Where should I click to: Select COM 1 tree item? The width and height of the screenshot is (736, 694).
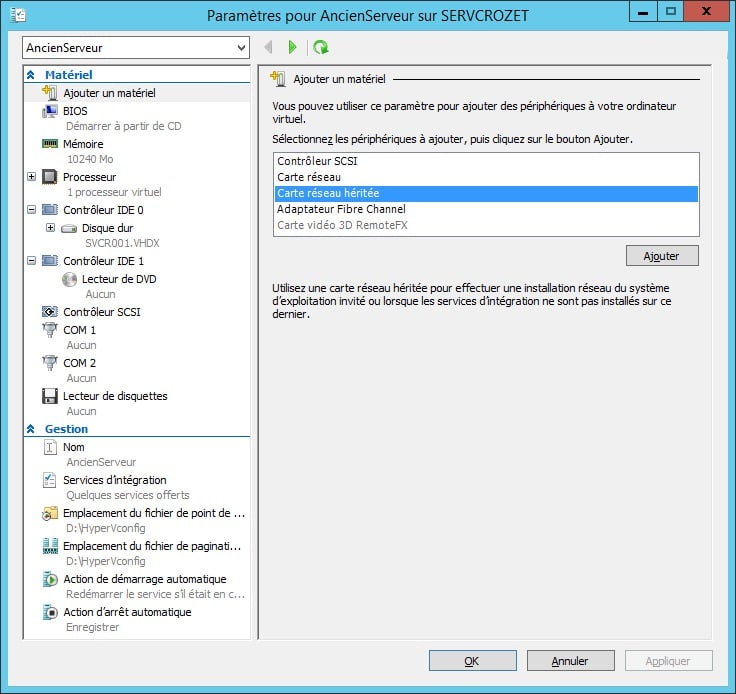click(79, 330)
